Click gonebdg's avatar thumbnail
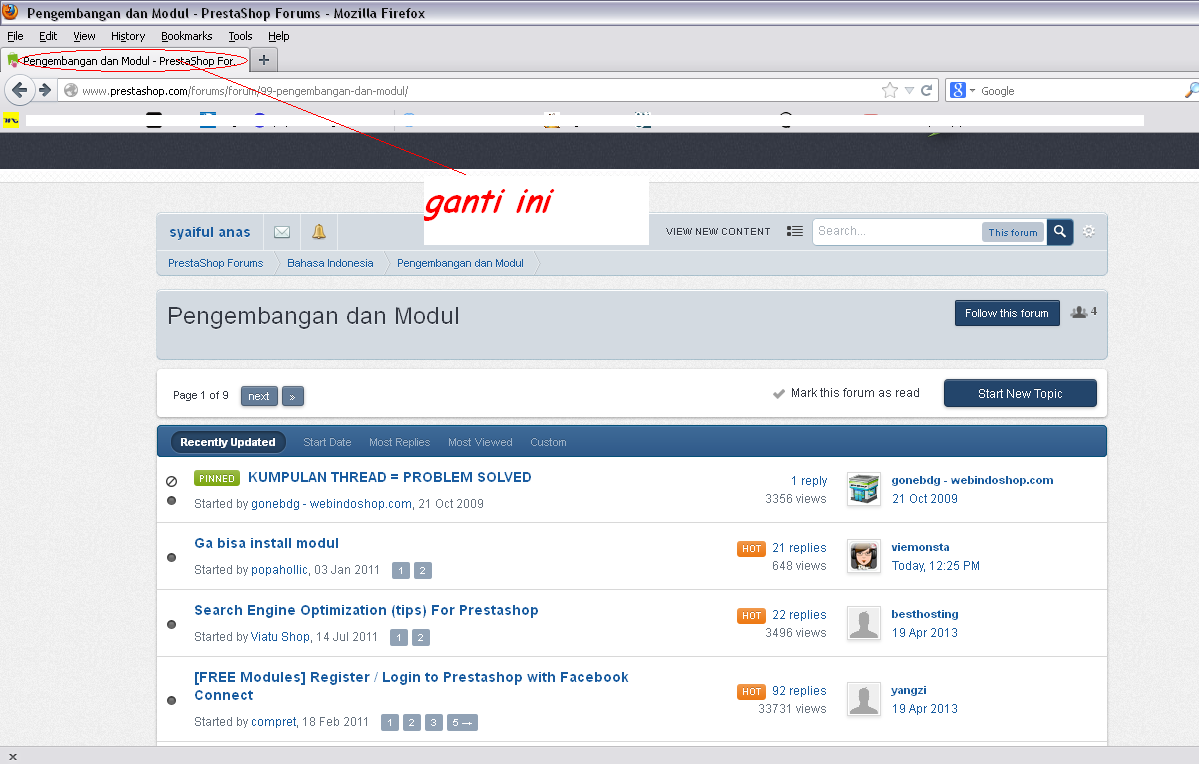This screenshot has width=1199, height=764. (864, 489)
